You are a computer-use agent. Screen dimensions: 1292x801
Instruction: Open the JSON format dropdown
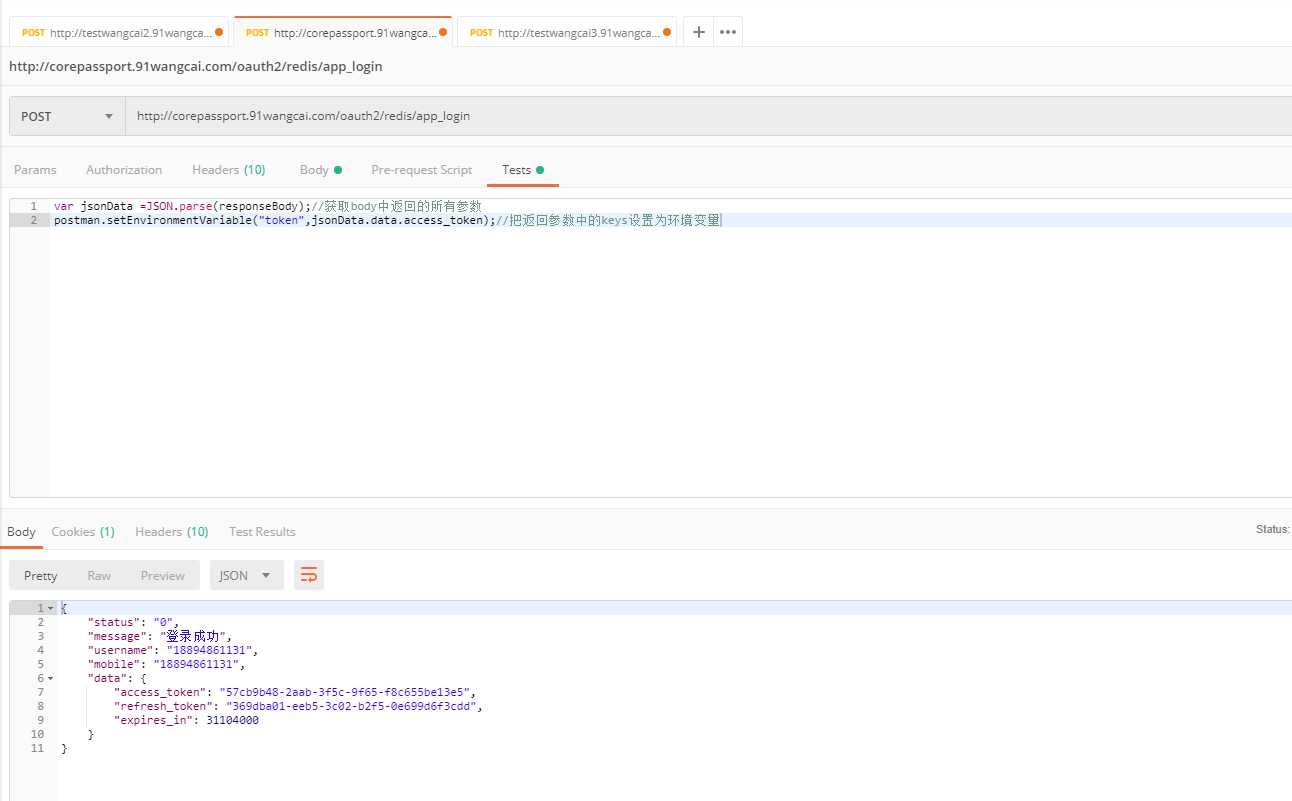[246, 575]
